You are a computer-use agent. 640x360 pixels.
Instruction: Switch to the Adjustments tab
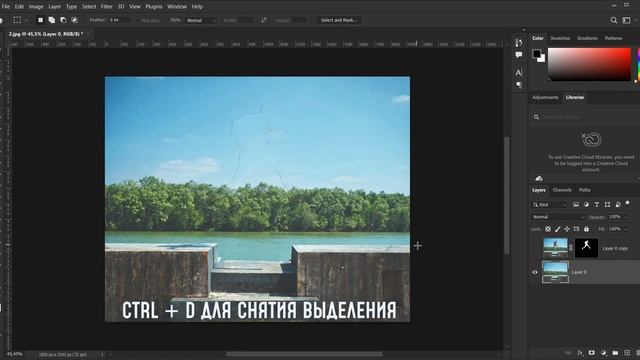point(545,97)
